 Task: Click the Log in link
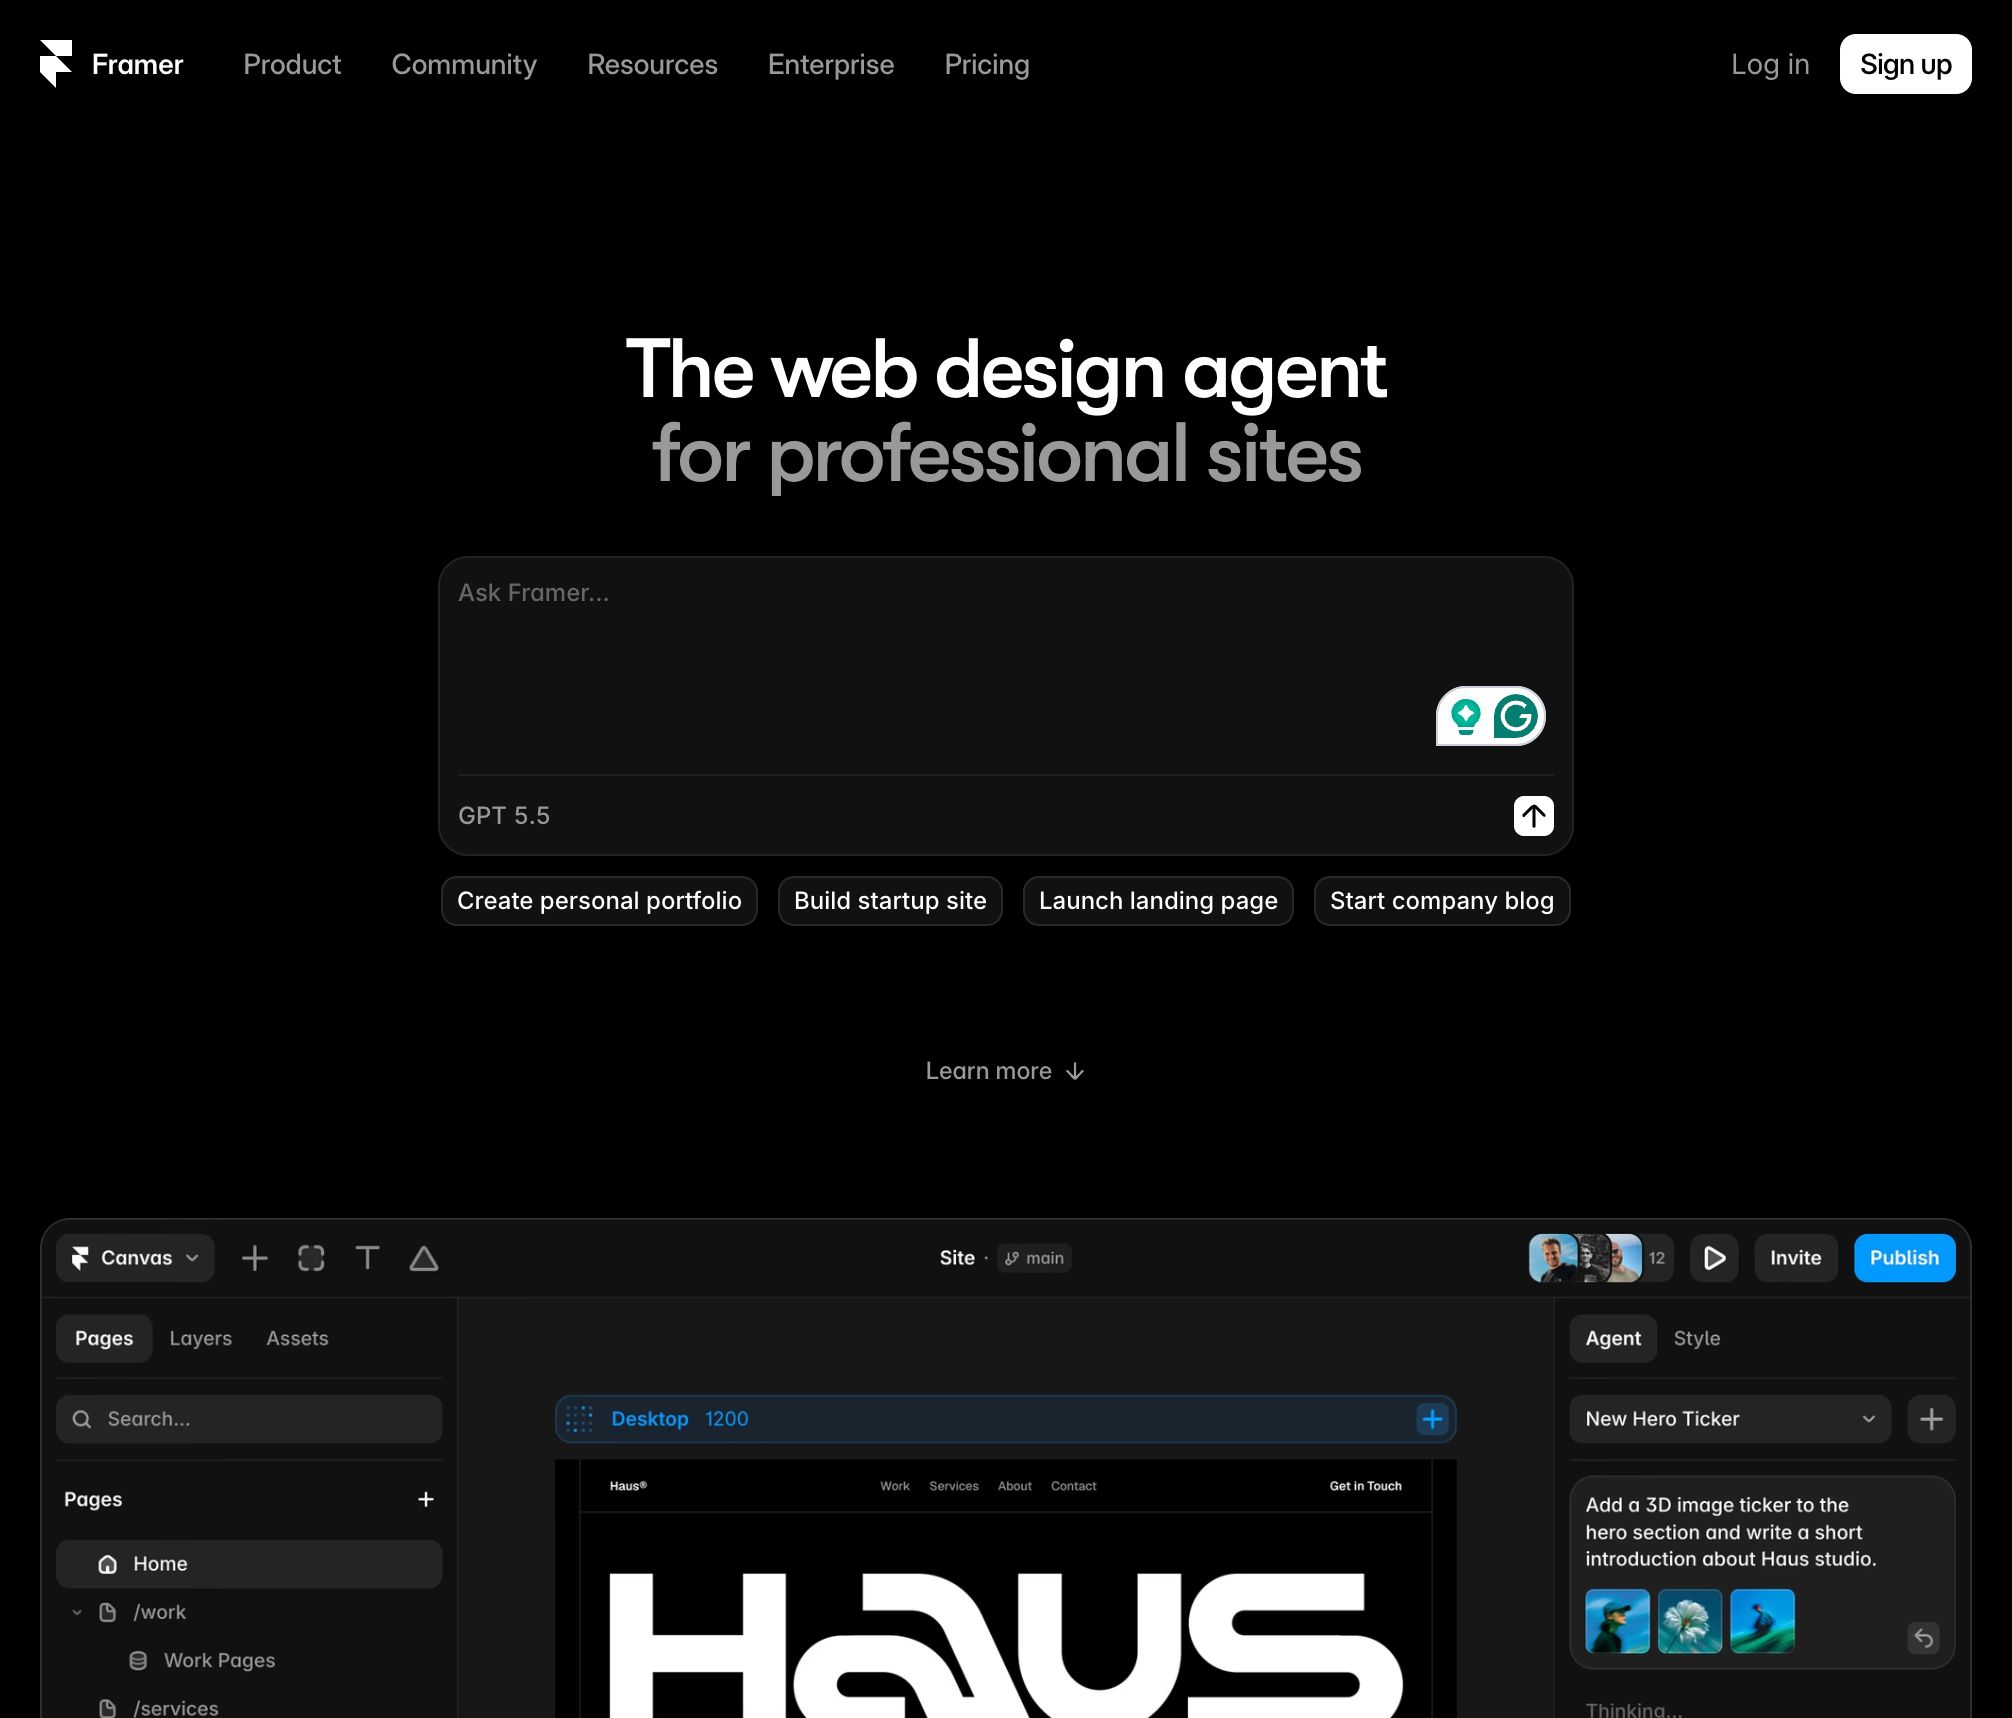point(1770,64)
